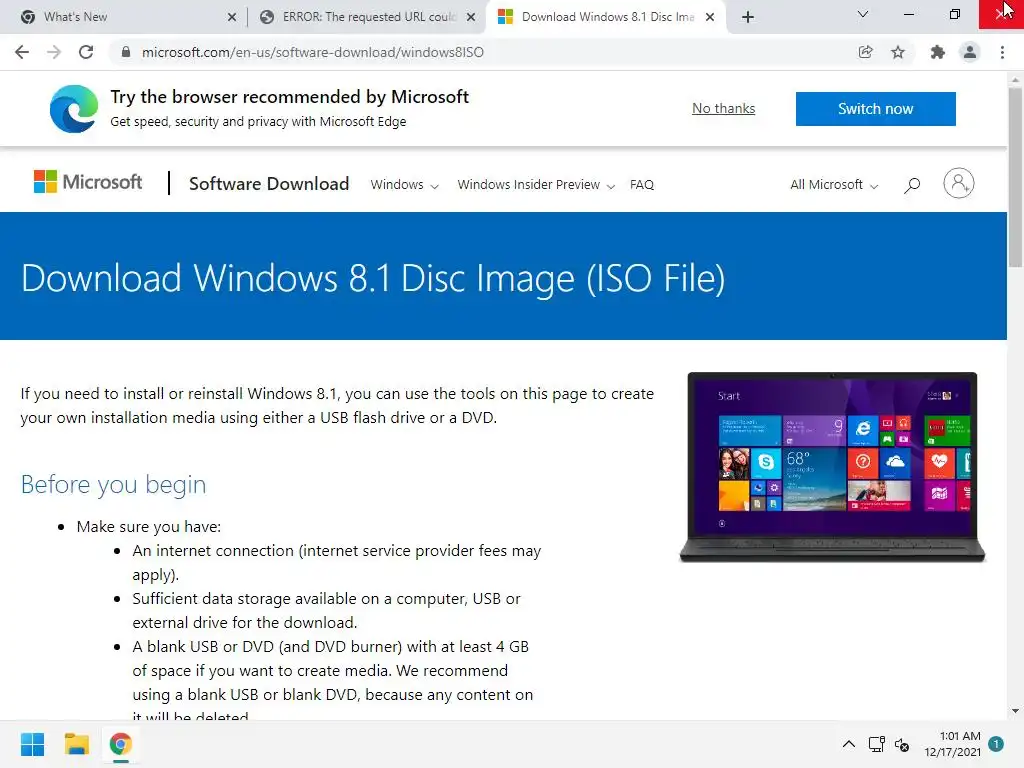The image size is (1024, 768).
Task: Expand the All Microsoft menu
Action: pos(834,185)
